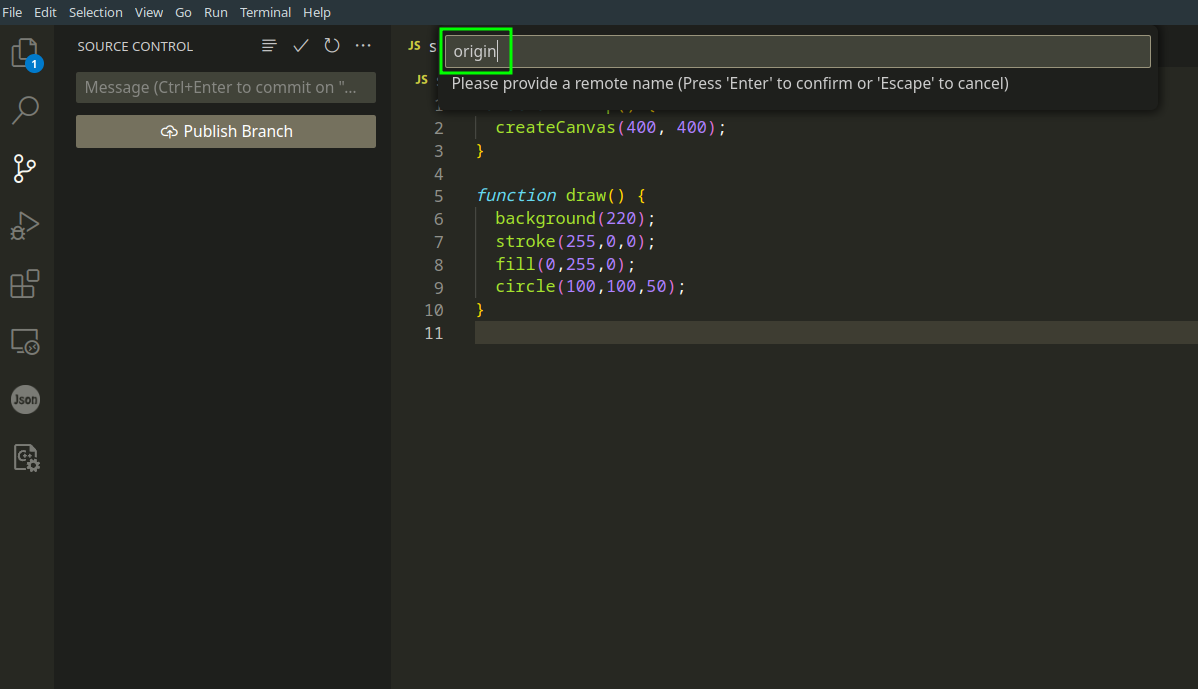
Task: Open the Run and Debug view
Action: [26, 226]
